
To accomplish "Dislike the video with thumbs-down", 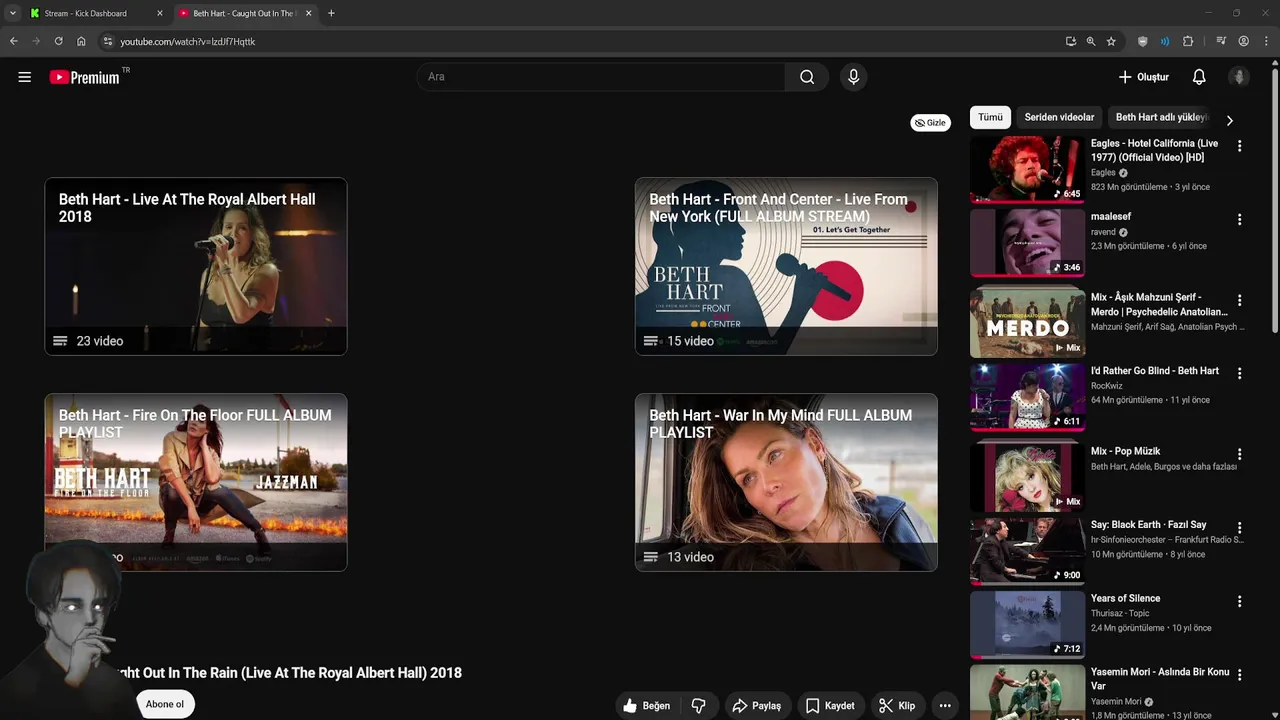I will 699,706.
